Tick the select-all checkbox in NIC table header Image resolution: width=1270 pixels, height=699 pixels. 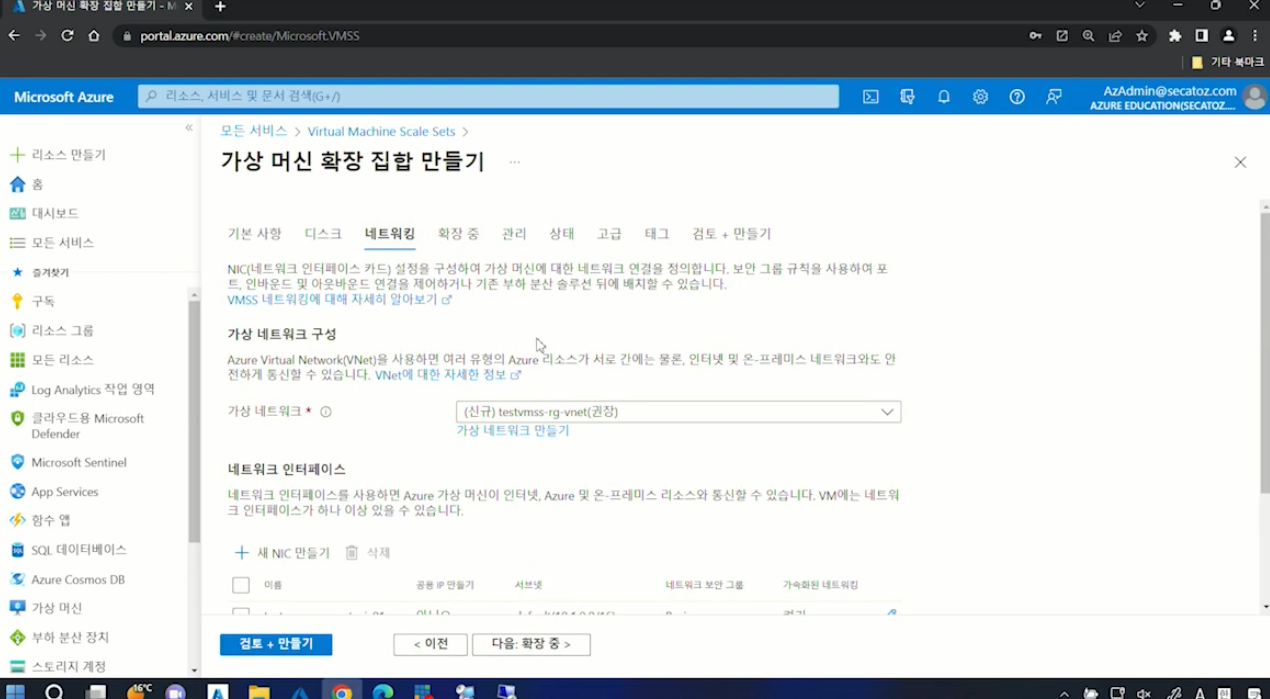click(x=241, y=585)
